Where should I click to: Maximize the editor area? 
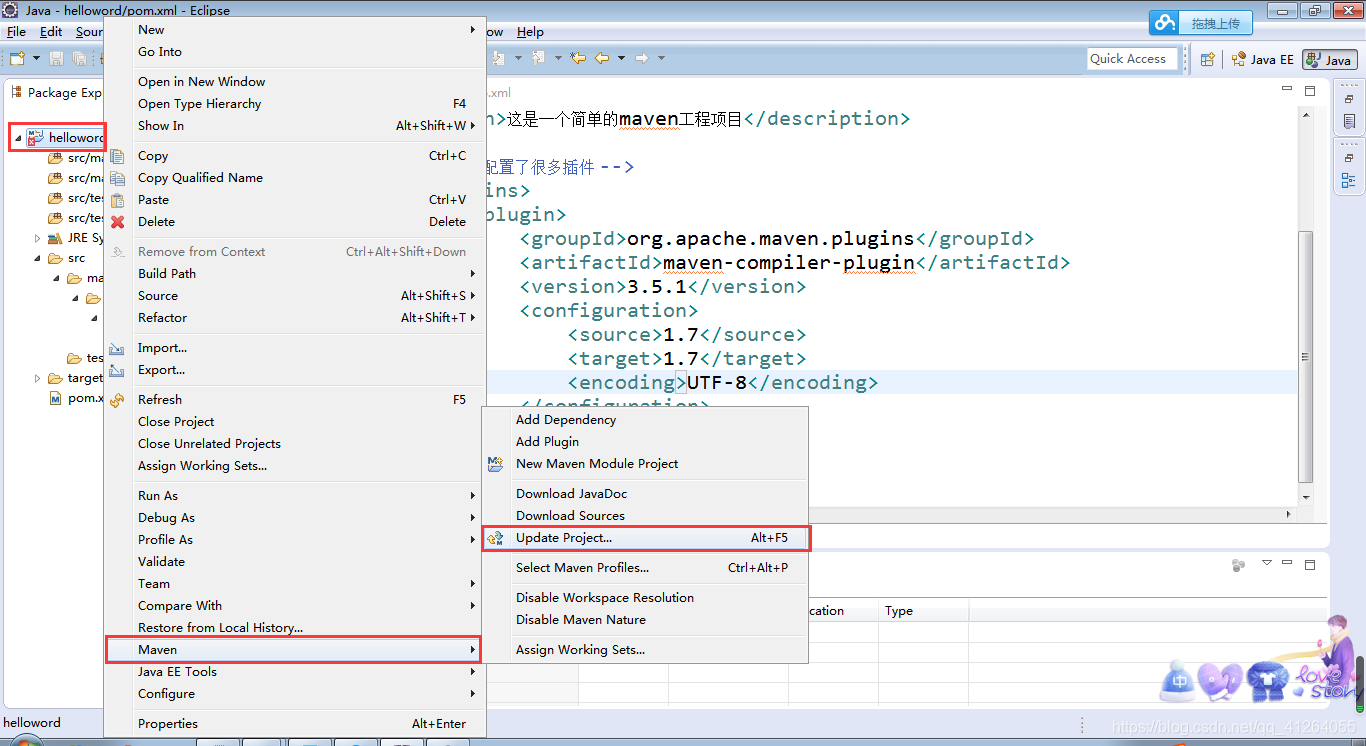click(1310, 90)
